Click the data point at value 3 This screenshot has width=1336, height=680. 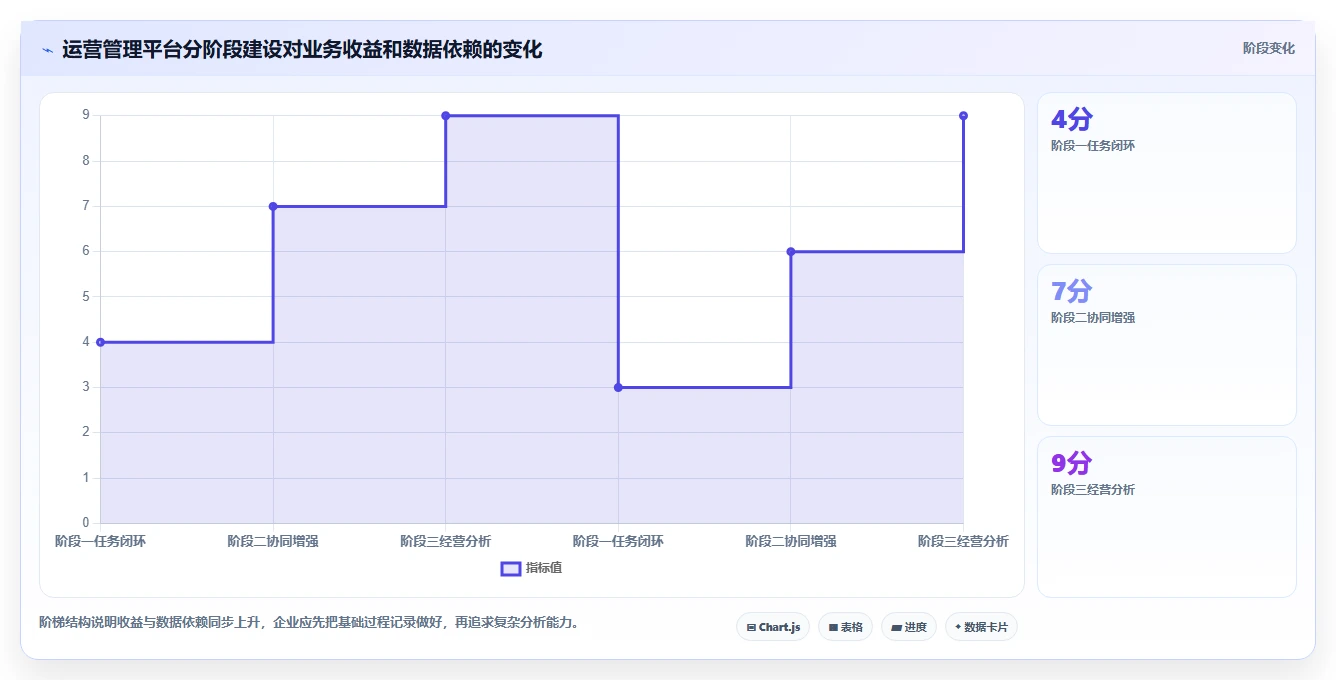pyautogui.click(x=618, y=387)
